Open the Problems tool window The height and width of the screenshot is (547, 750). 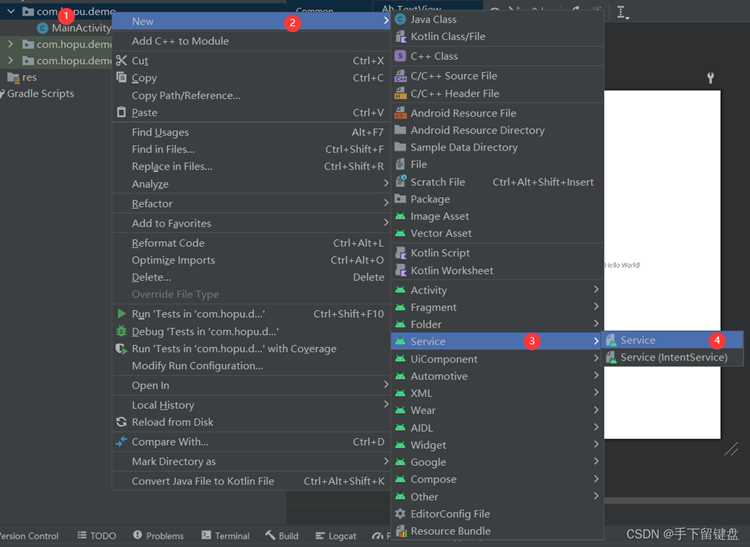(158, 536)
